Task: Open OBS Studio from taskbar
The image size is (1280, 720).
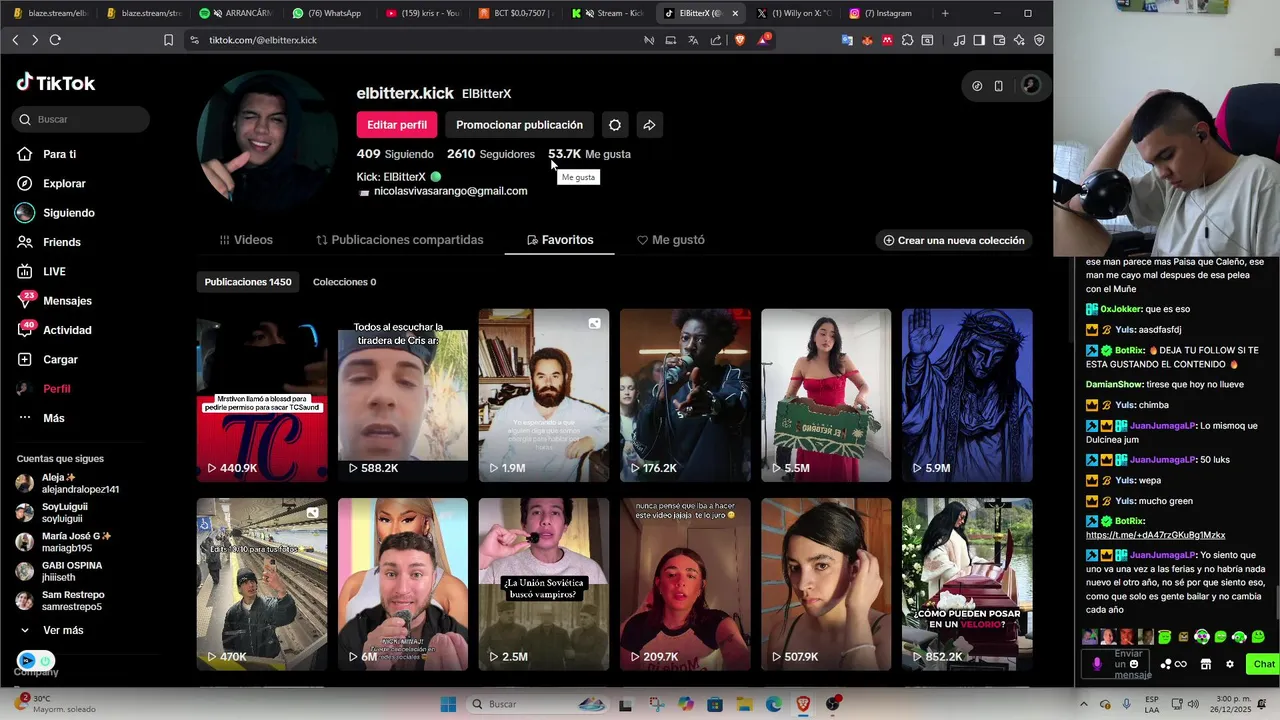Action: pos(833,704)
